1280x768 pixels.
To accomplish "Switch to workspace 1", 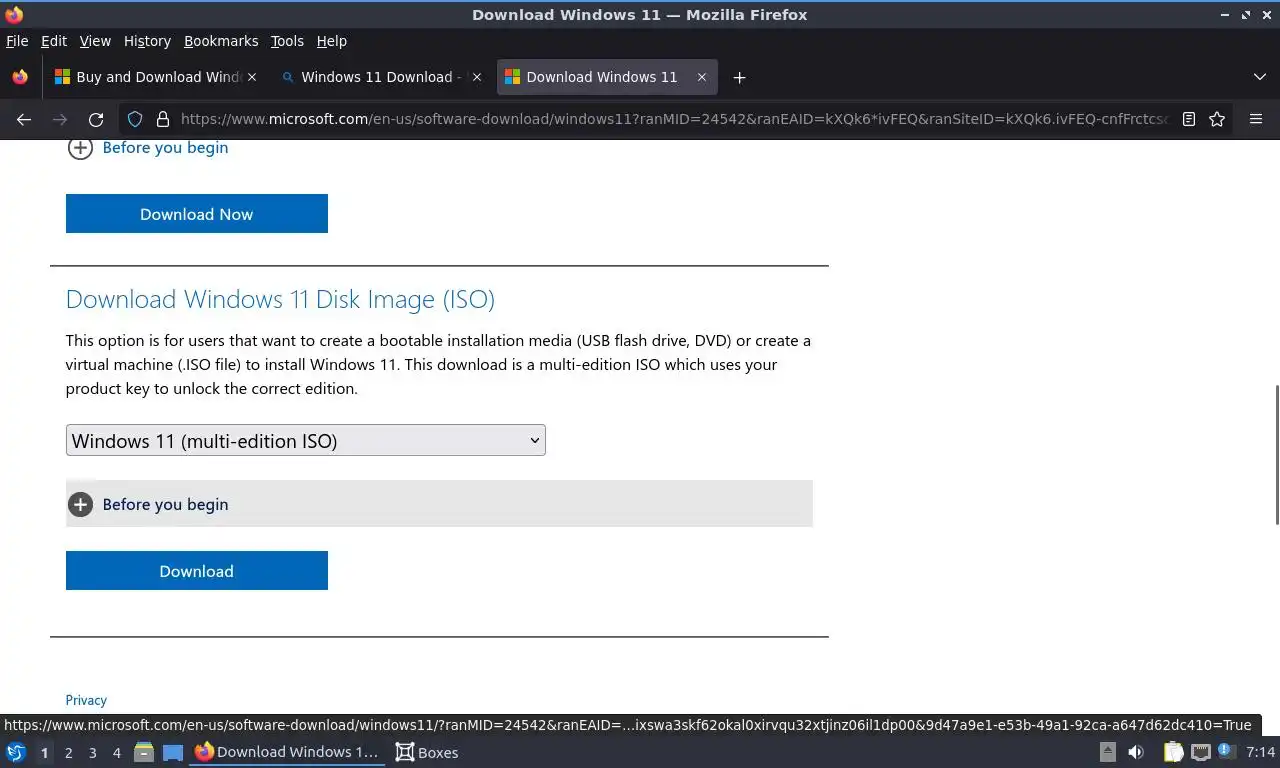I will (x=44, y=752).
